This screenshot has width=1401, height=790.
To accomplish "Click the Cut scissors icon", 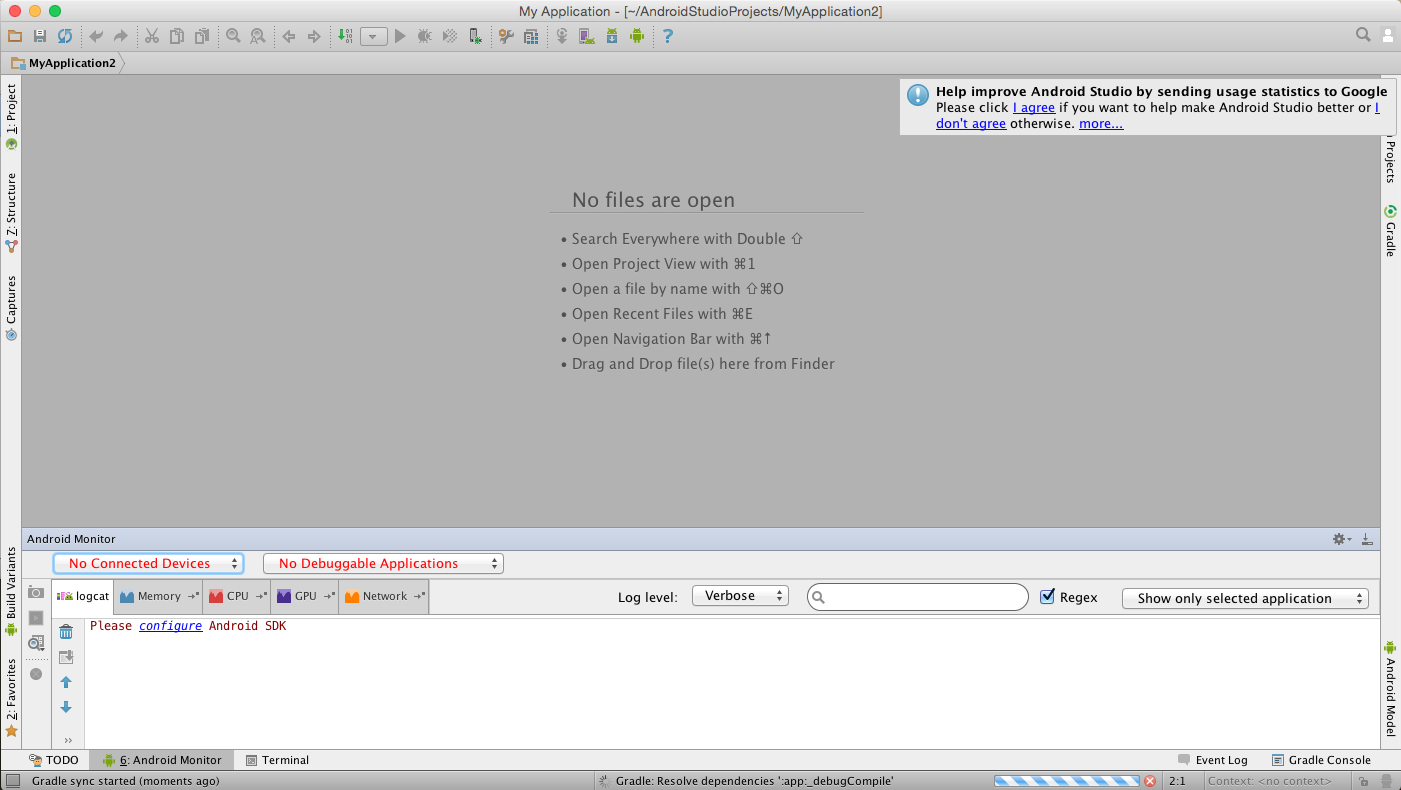I will click(x=152, y=36).
